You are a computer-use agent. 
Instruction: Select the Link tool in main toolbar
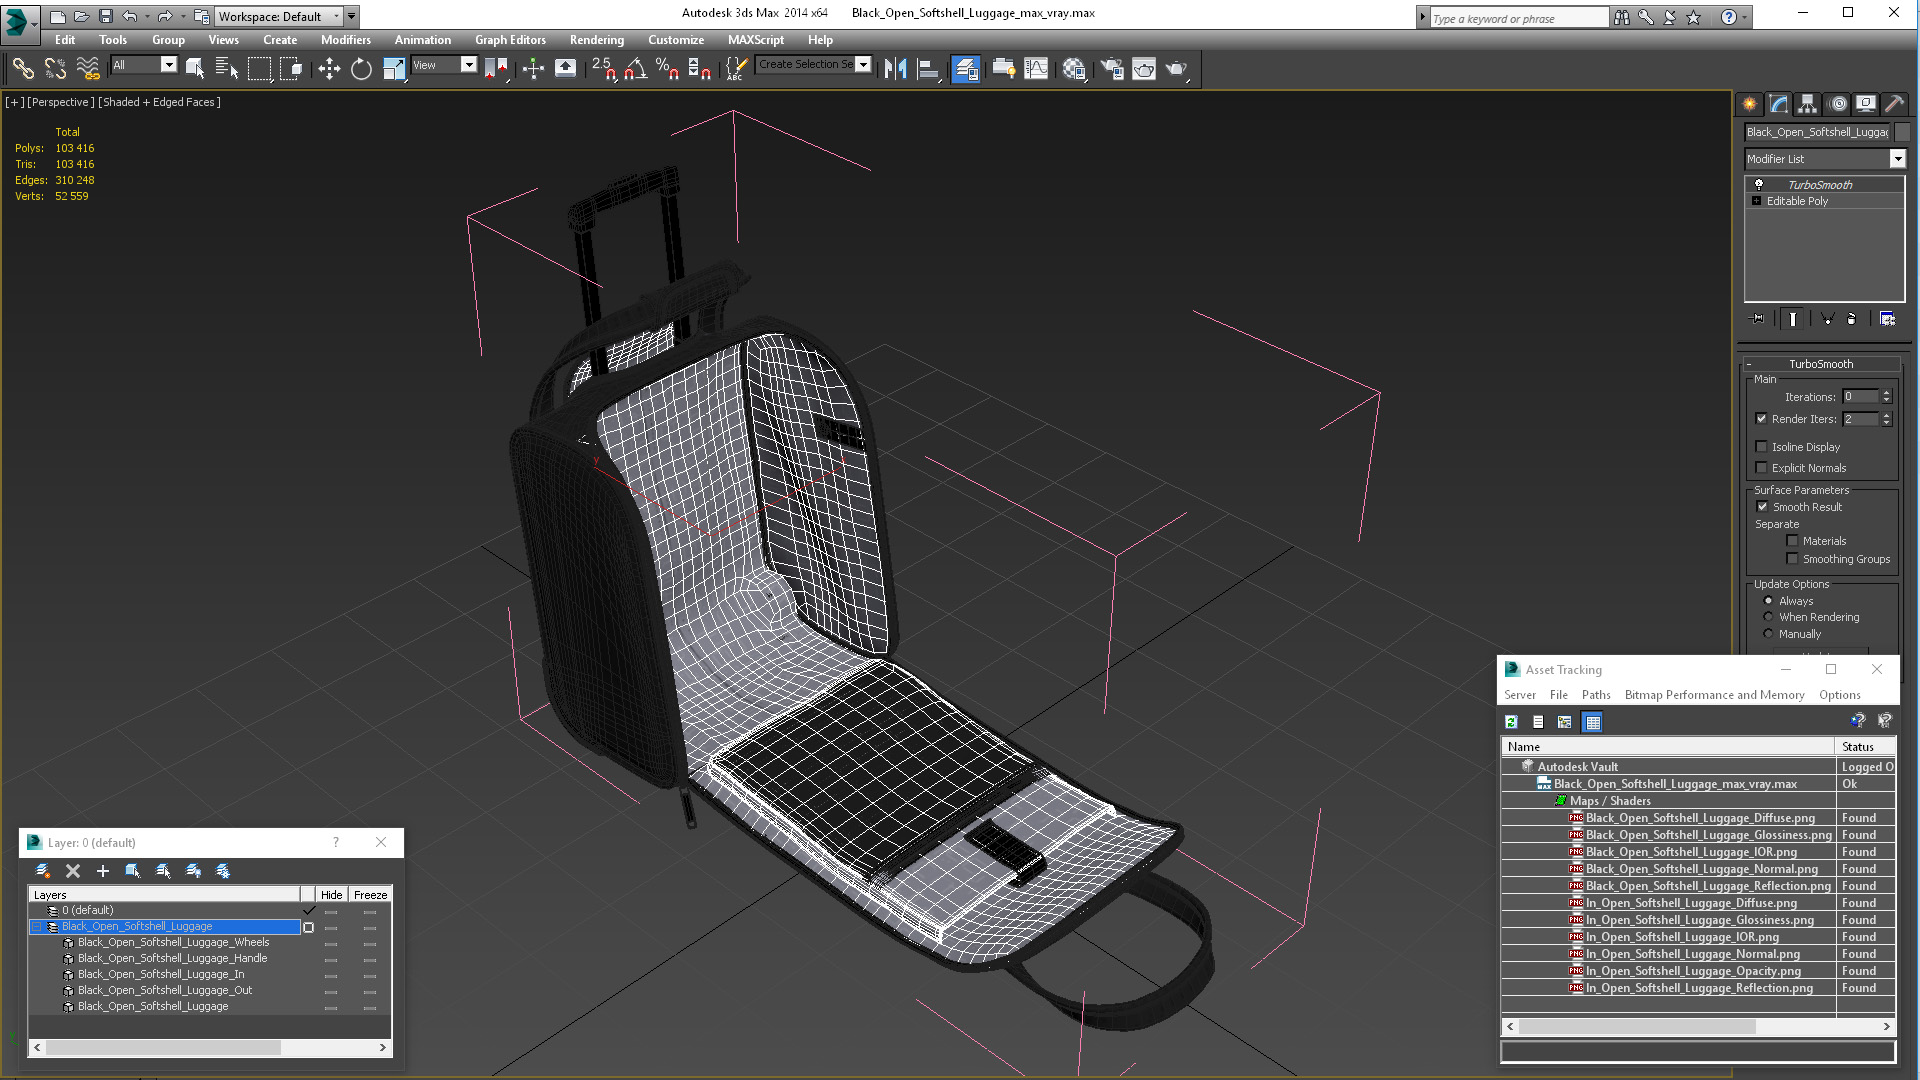pyautogui.click(x=22, y=68)
